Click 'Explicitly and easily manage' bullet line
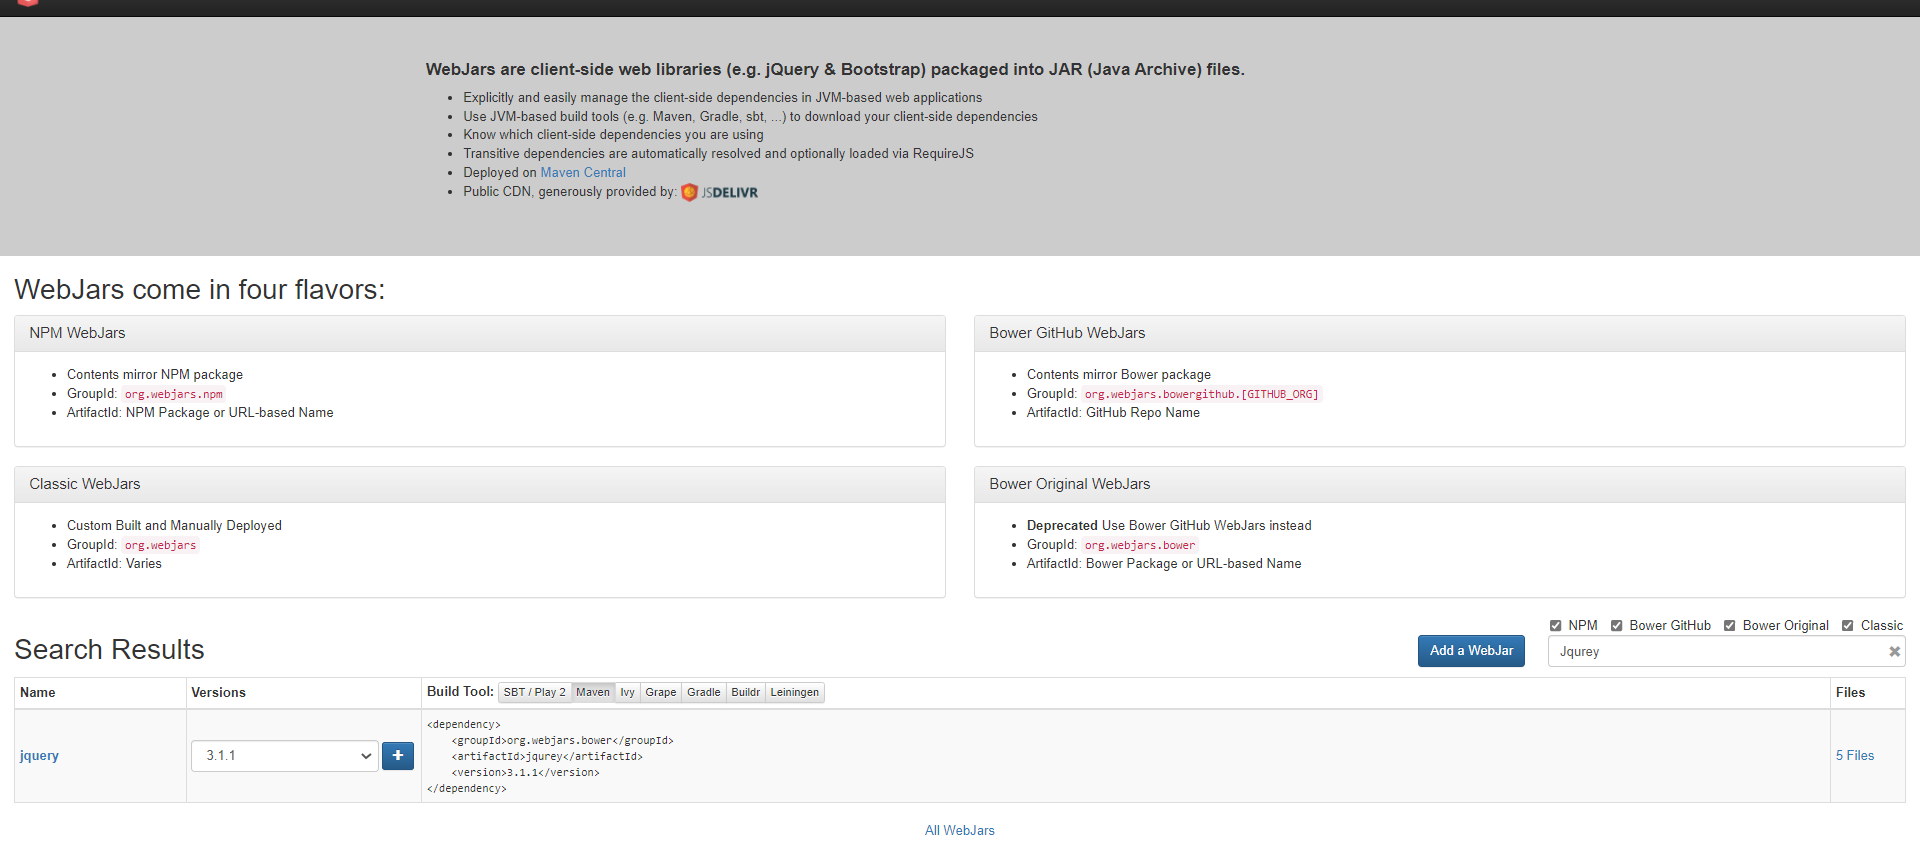This screenshot has width=1920, height=857. pyautogui.click(x=722, y=98)
